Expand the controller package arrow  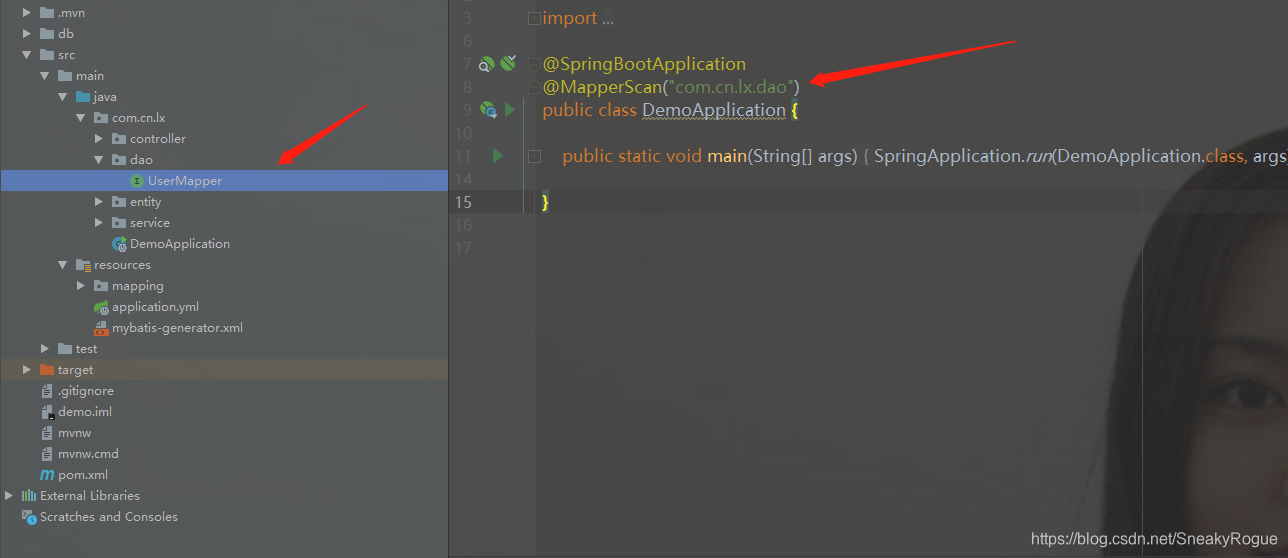(x=99, y=139)
